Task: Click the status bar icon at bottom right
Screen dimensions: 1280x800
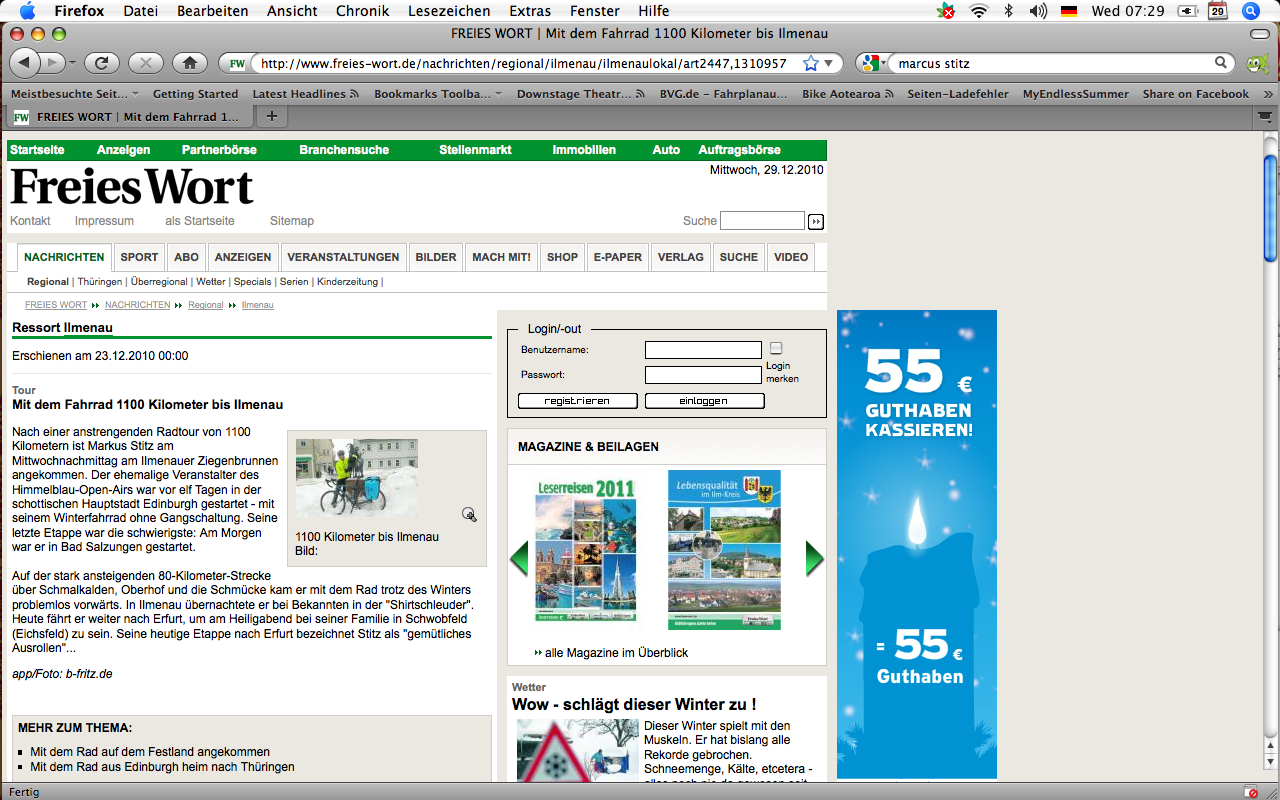Action: (x=1250, y=791)
